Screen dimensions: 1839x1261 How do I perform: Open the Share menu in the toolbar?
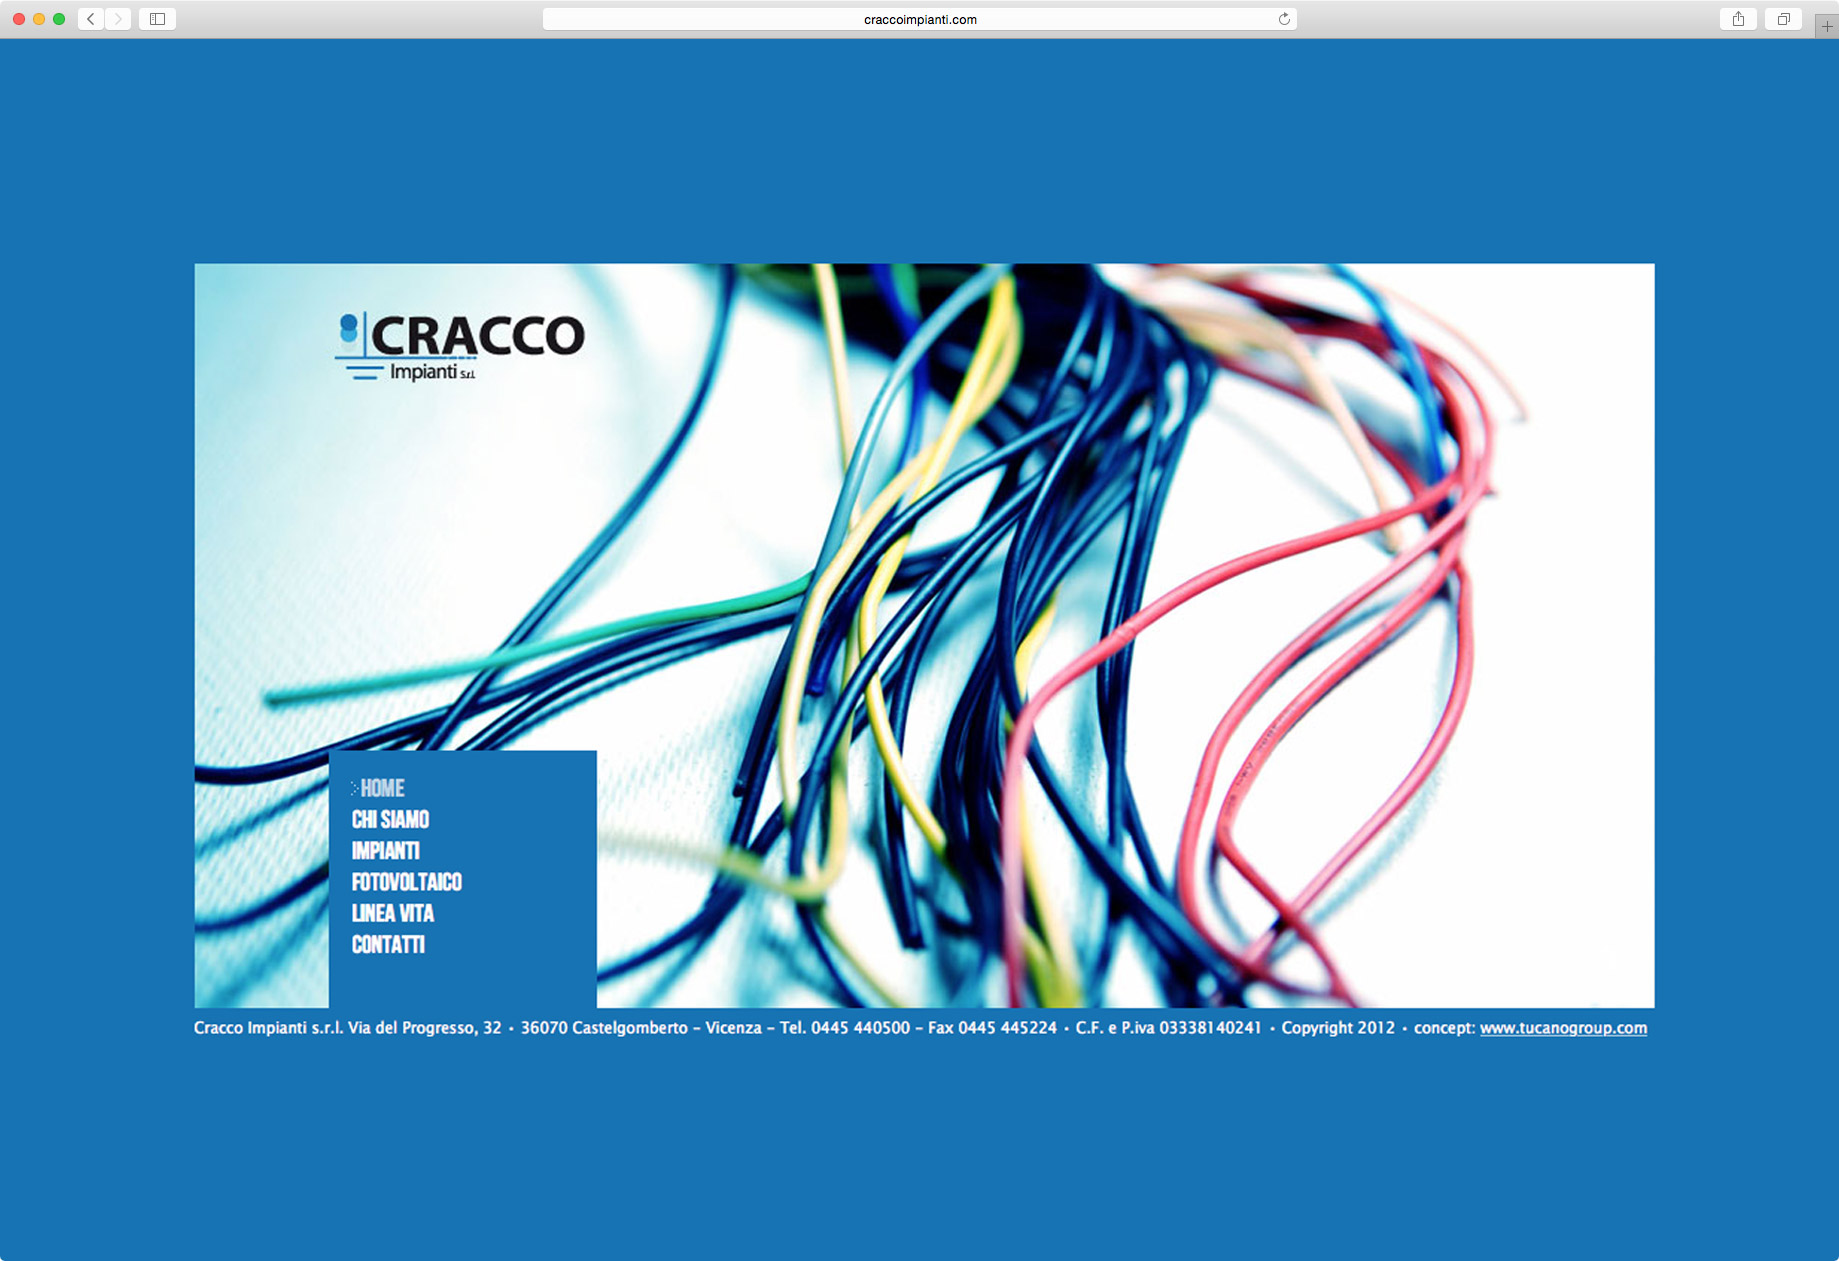(x=1738, y=19)
